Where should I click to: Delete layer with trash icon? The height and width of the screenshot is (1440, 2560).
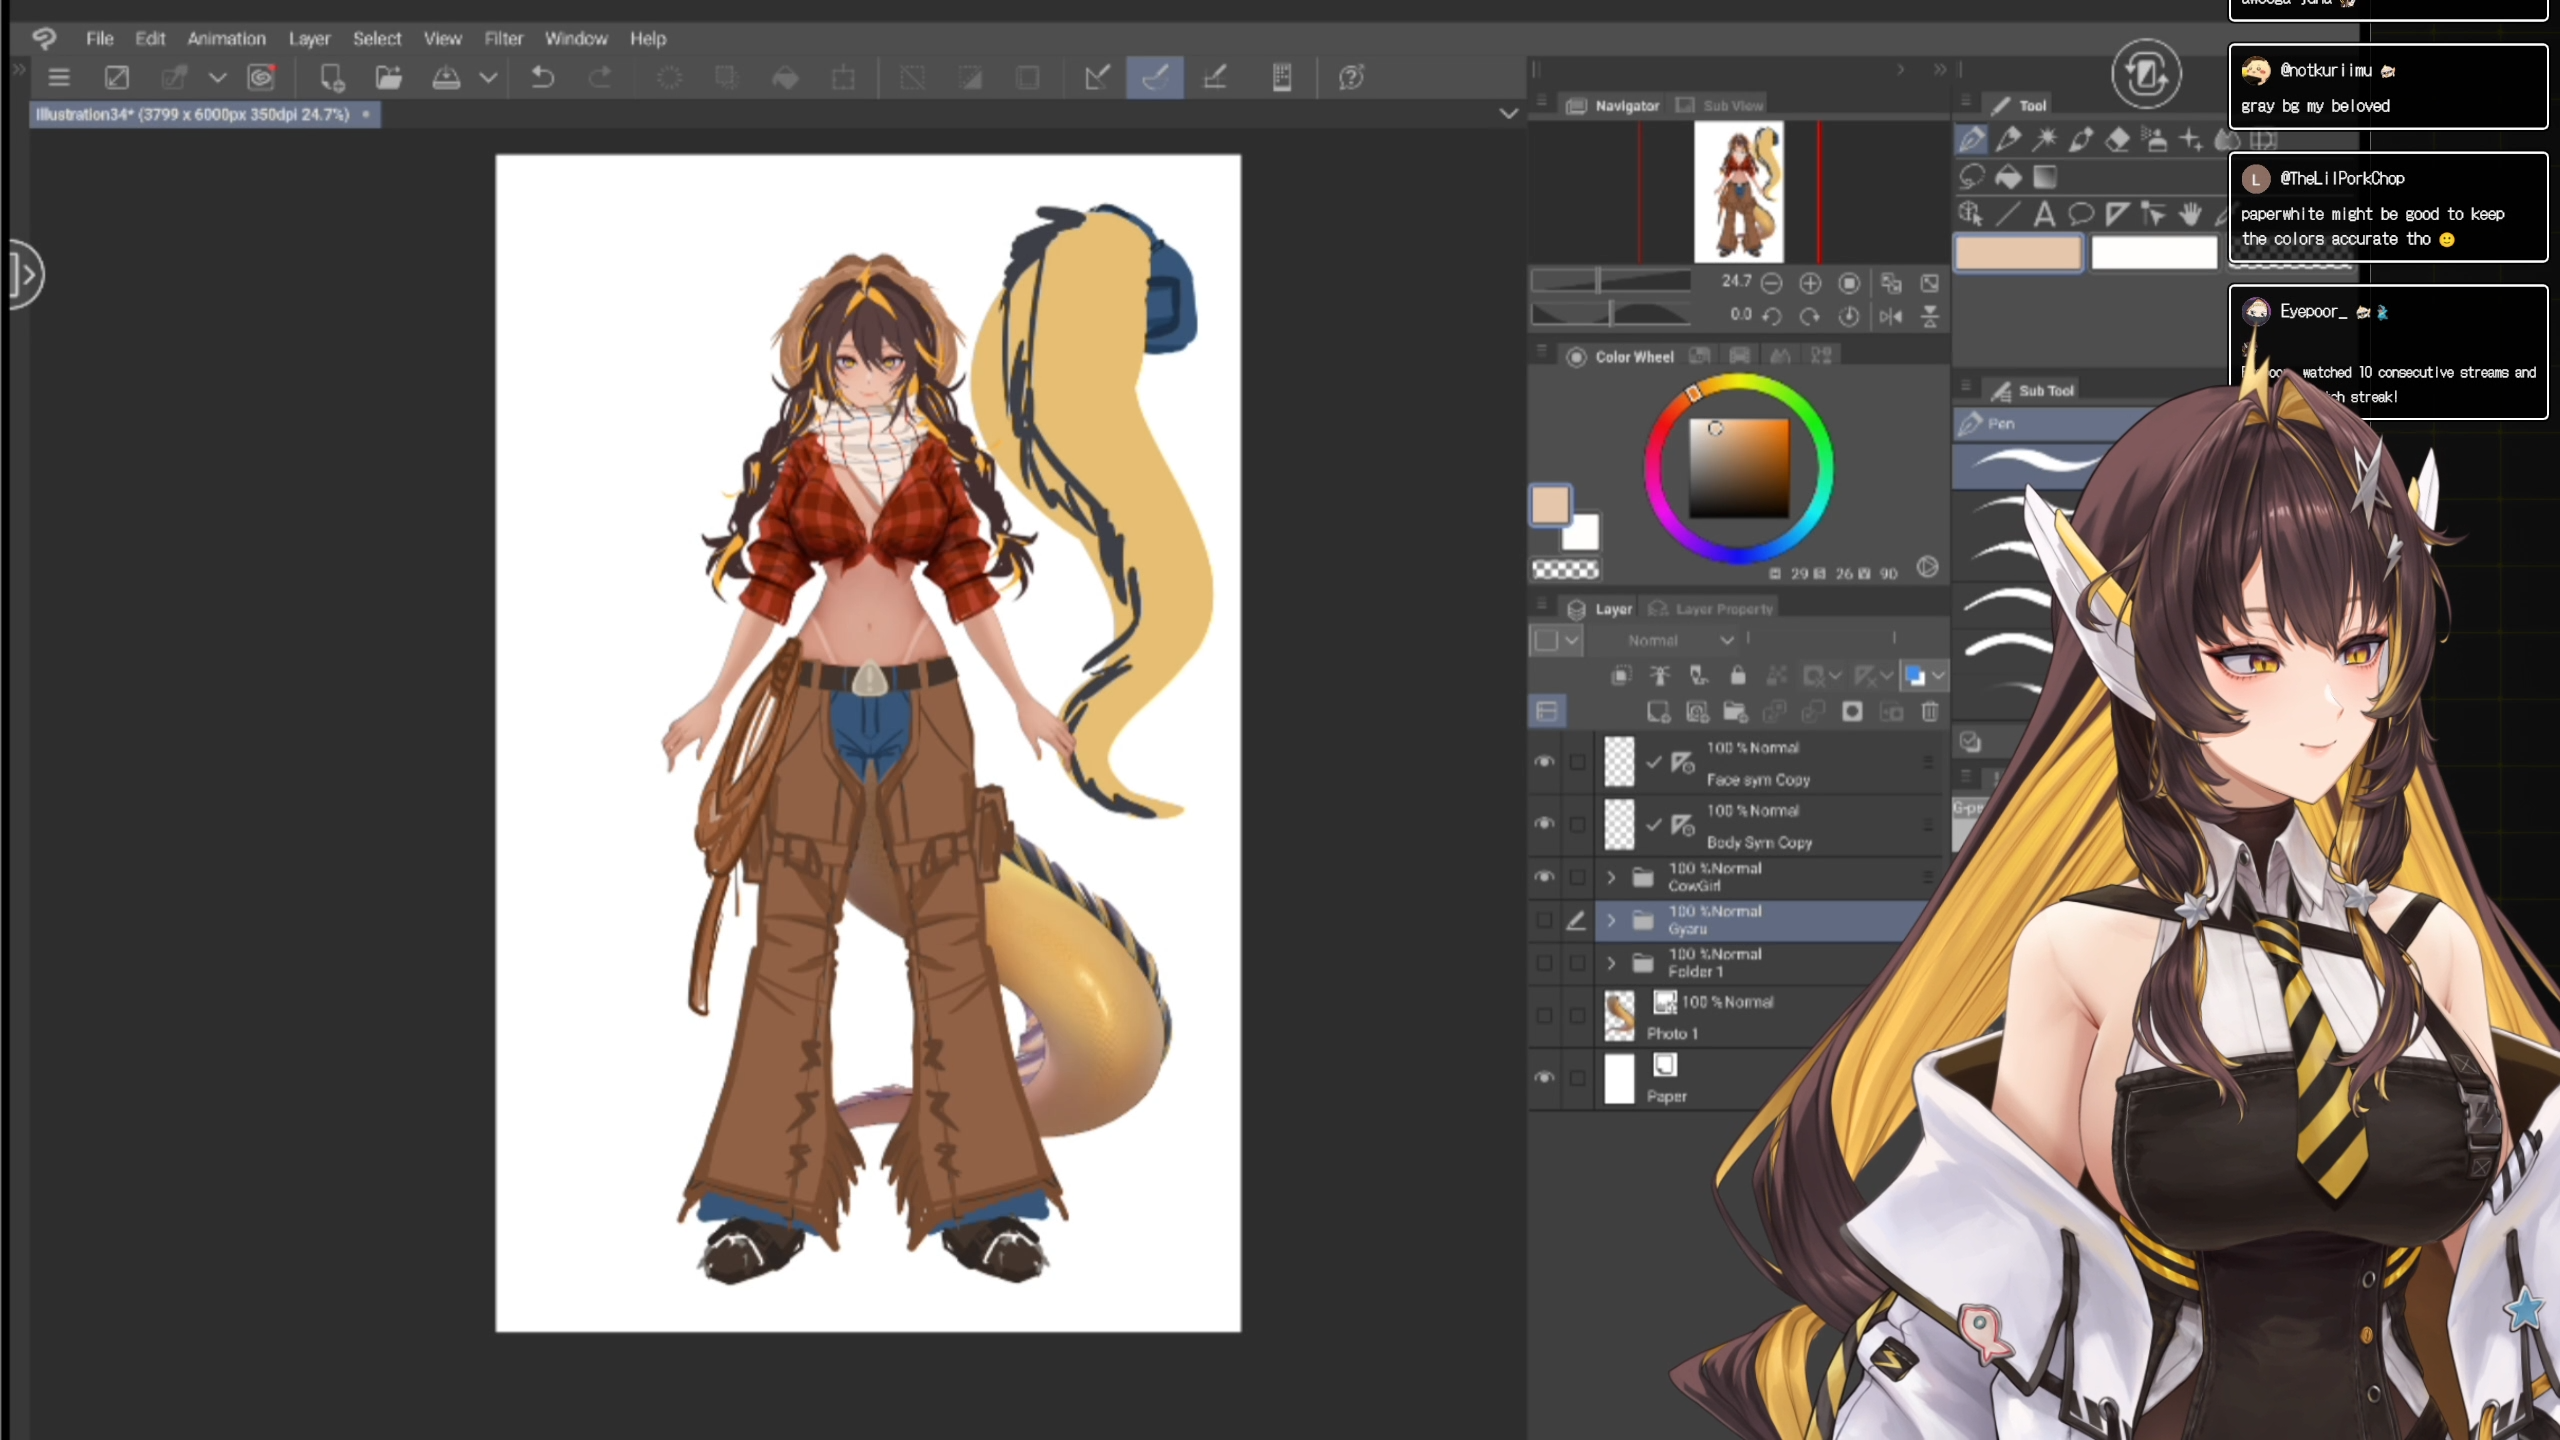pos(1930,712)
